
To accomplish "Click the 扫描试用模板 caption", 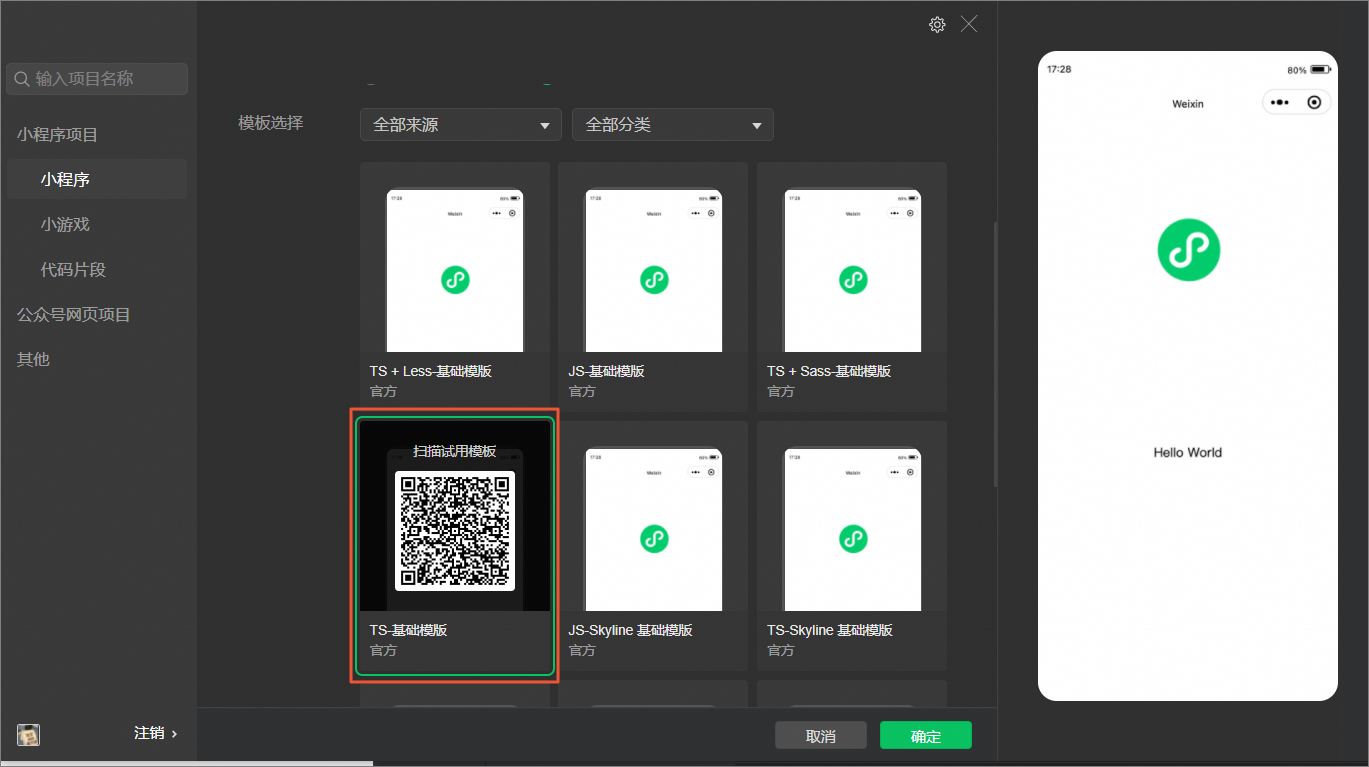I will [455, 451].
